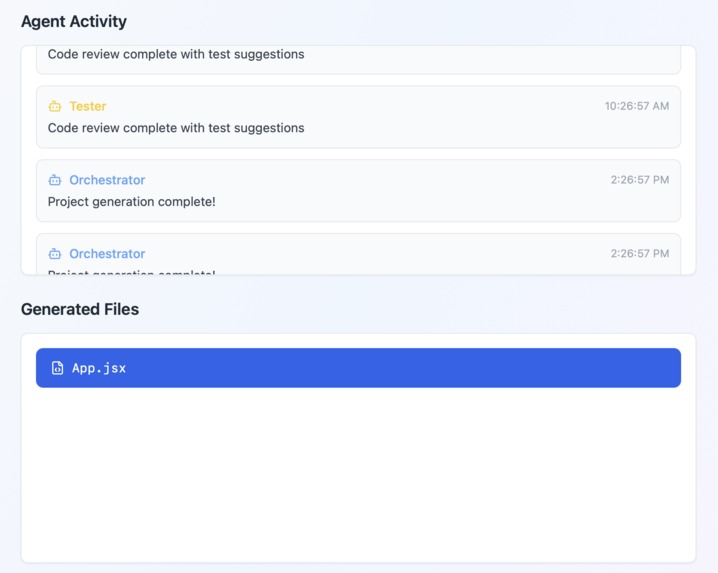Click the 10:26:57 AM timestamp
Screen dimensions: 718x573
[636, 106]
